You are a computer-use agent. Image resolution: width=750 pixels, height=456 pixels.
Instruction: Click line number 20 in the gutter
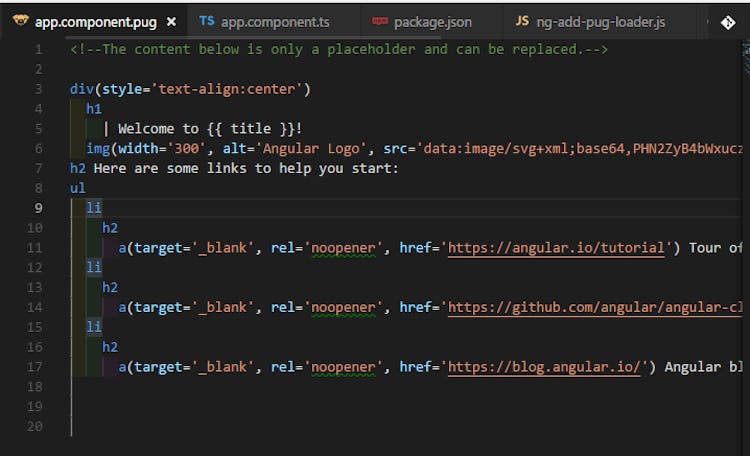click(35, 426)
